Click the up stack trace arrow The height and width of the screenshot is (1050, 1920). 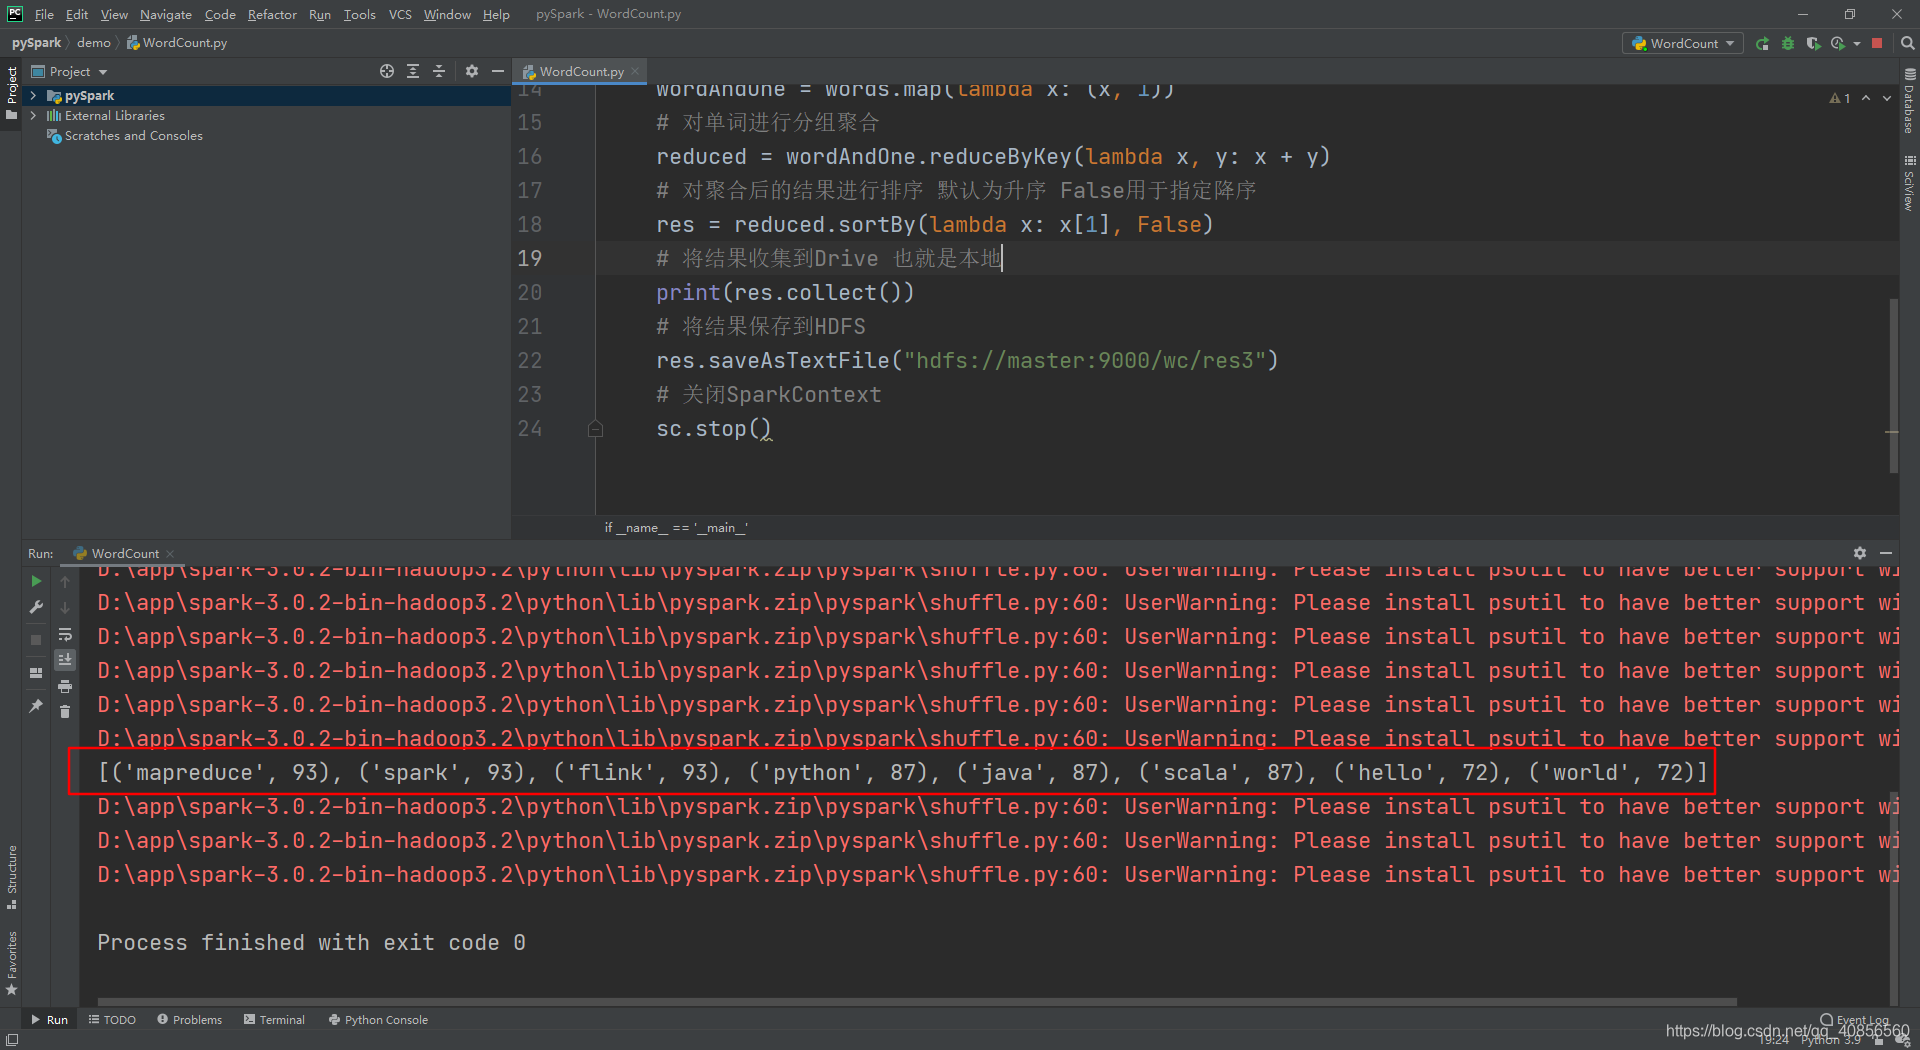tap(65, 581)
